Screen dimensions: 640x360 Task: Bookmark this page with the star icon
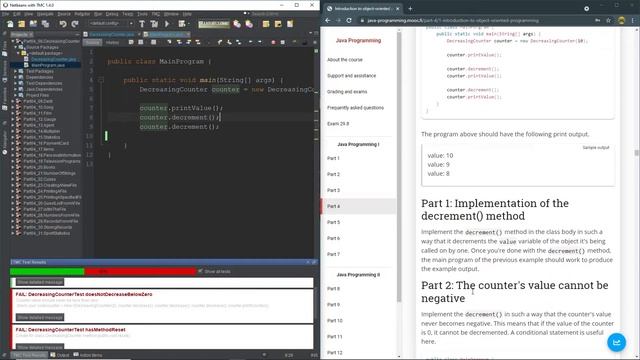coord(608,20)
